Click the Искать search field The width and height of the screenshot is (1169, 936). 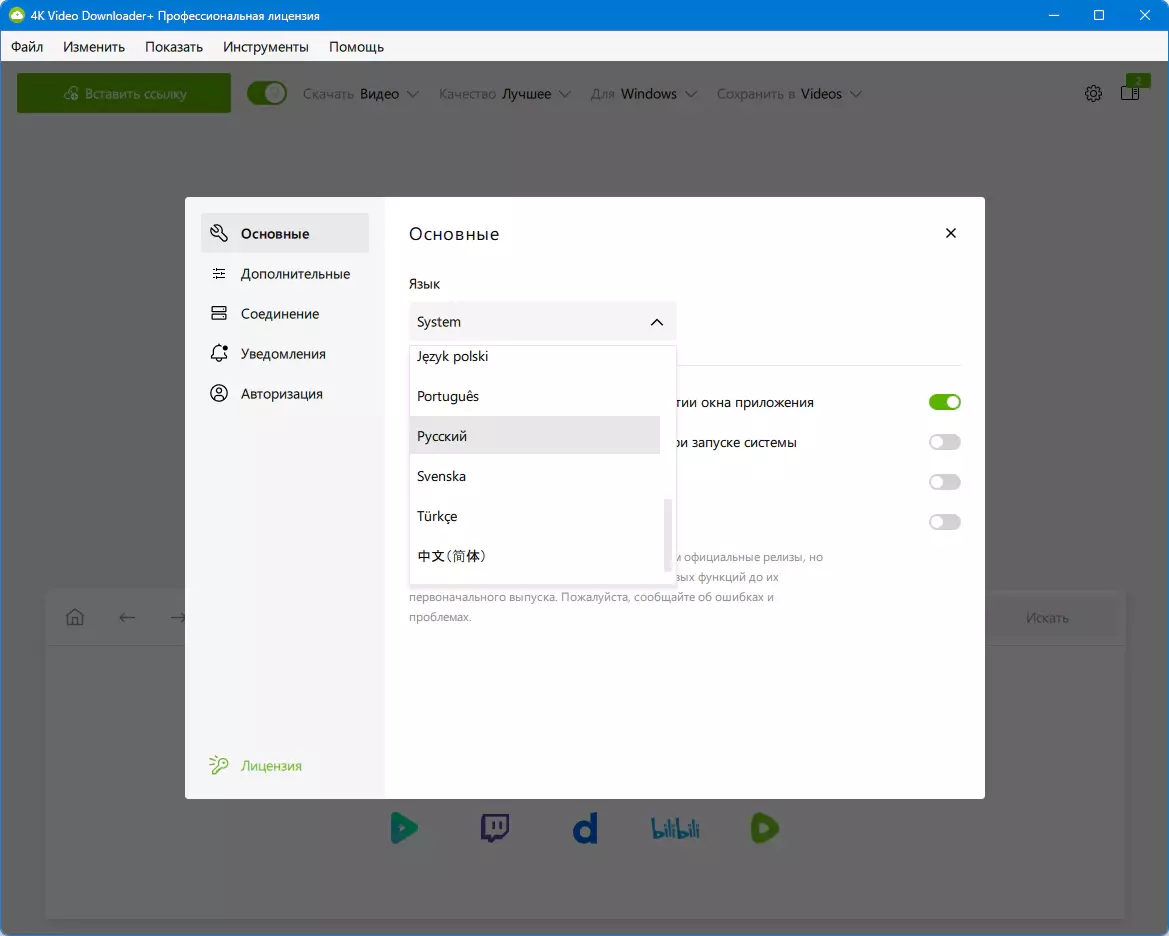tap(1047, 618)
